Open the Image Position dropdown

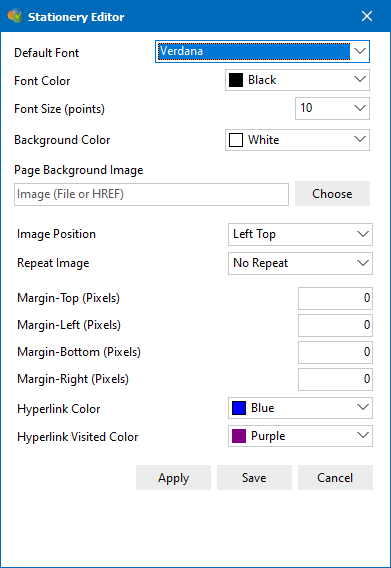(x=300, y=234)
